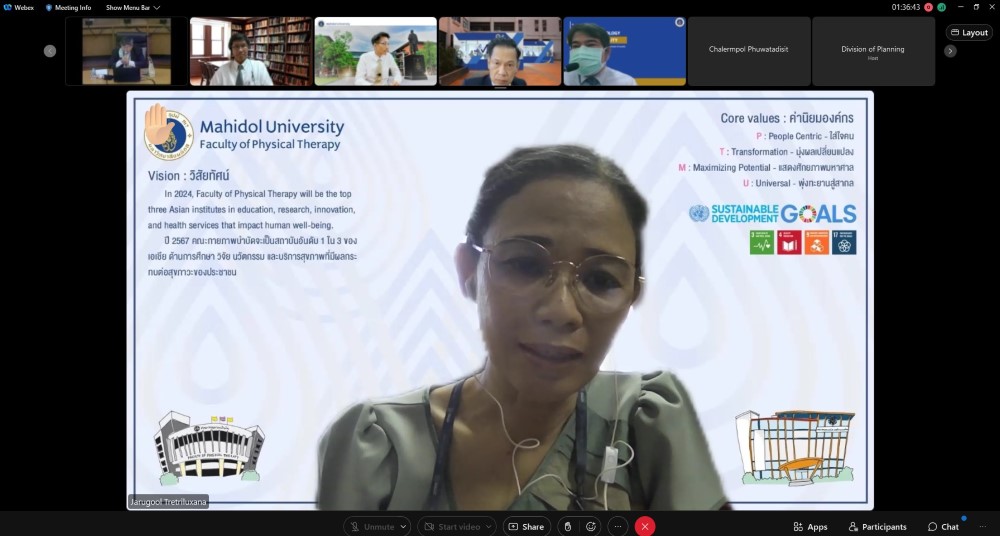
Task: Change view with the Layout button
Action: pyautogui.click(x=968, y=32)
